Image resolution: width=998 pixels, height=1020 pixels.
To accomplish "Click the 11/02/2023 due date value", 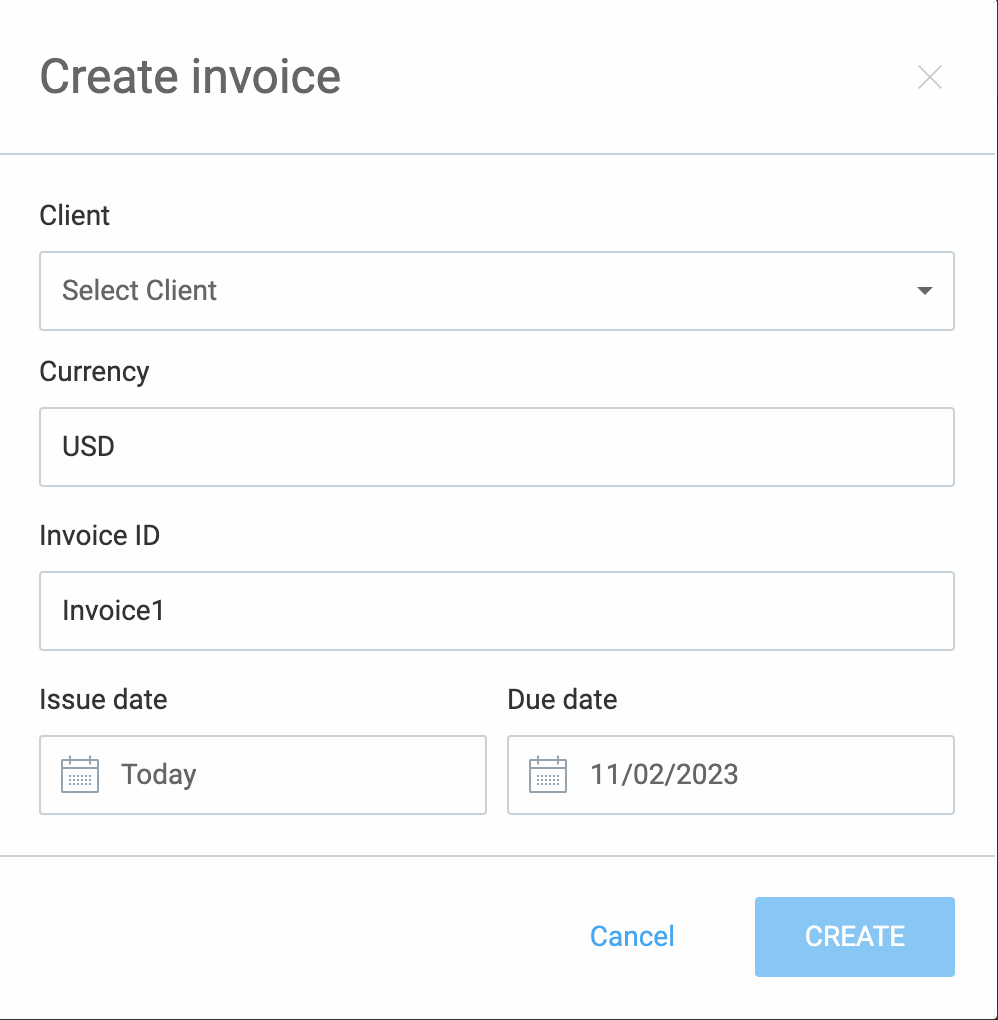I will point(664,775).
